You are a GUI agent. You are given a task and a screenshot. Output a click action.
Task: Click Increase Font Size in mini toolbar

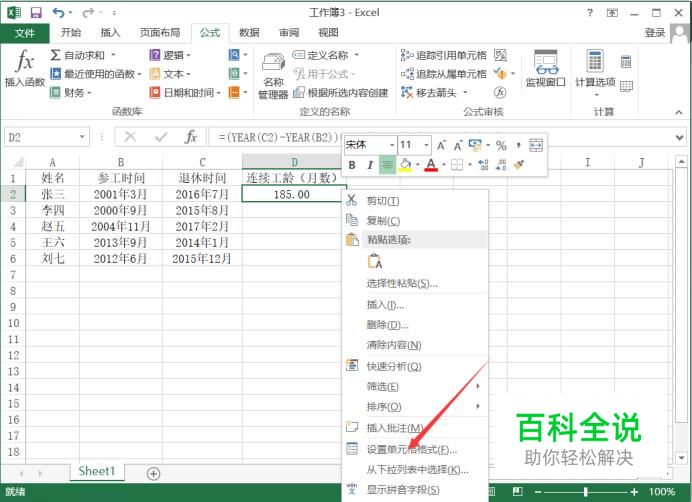point(440,145)
